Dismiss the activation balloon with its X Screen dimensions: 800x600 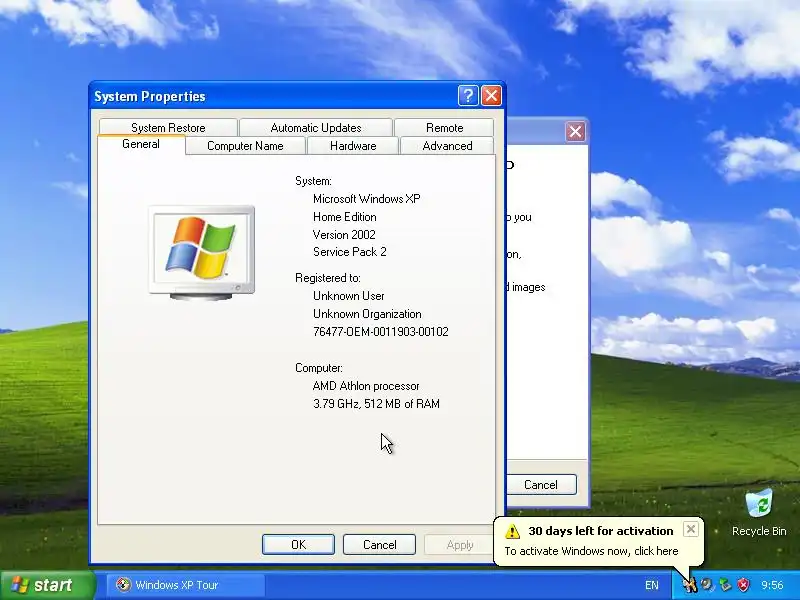coord(690,529)
